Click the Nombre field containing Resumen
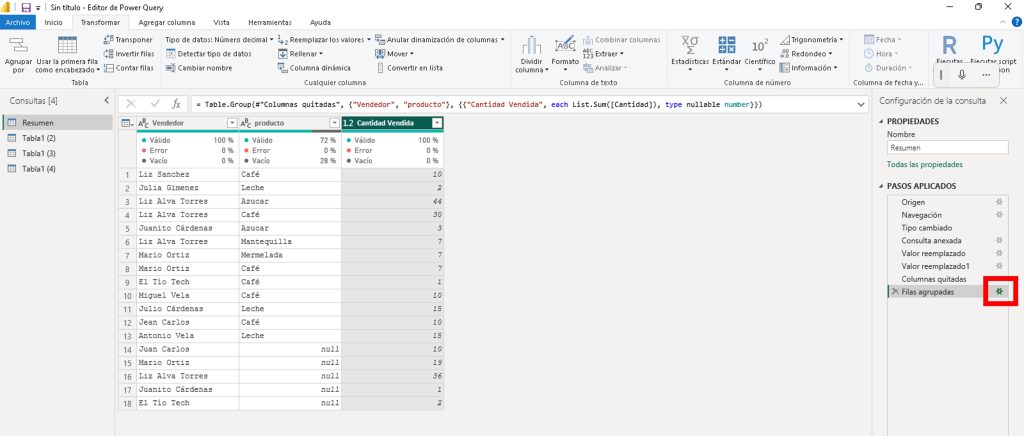 pos(945,146)
